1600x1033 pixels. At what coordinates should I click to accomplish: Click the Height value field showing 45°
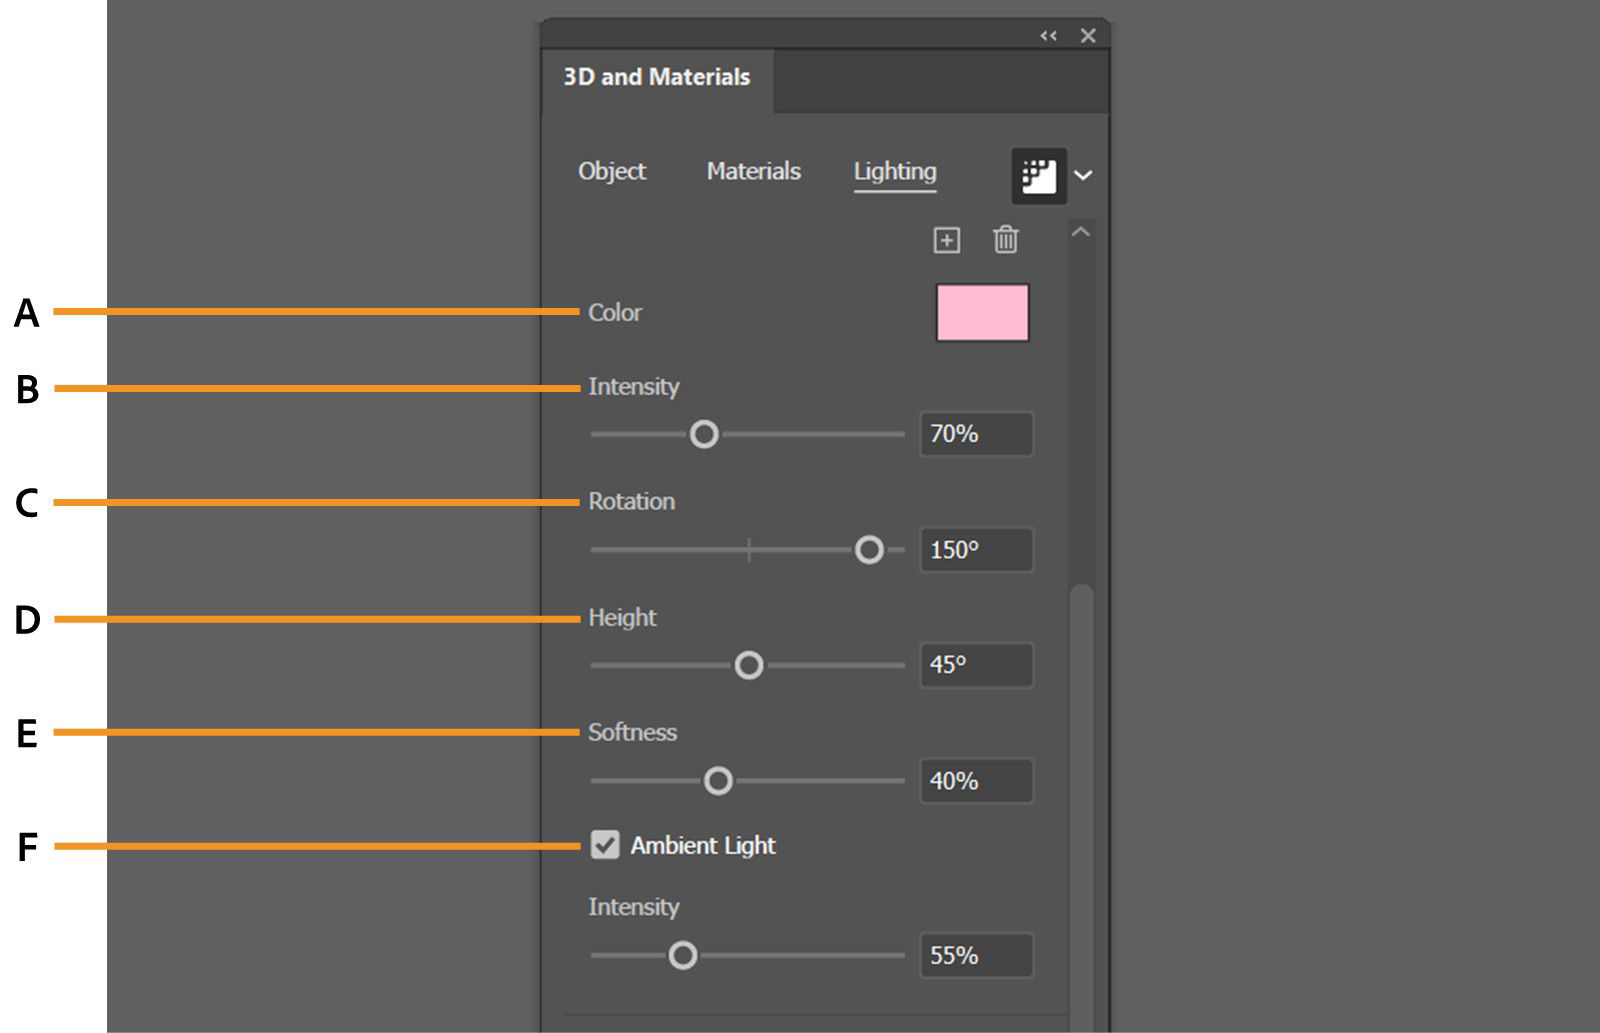[976, 664]
